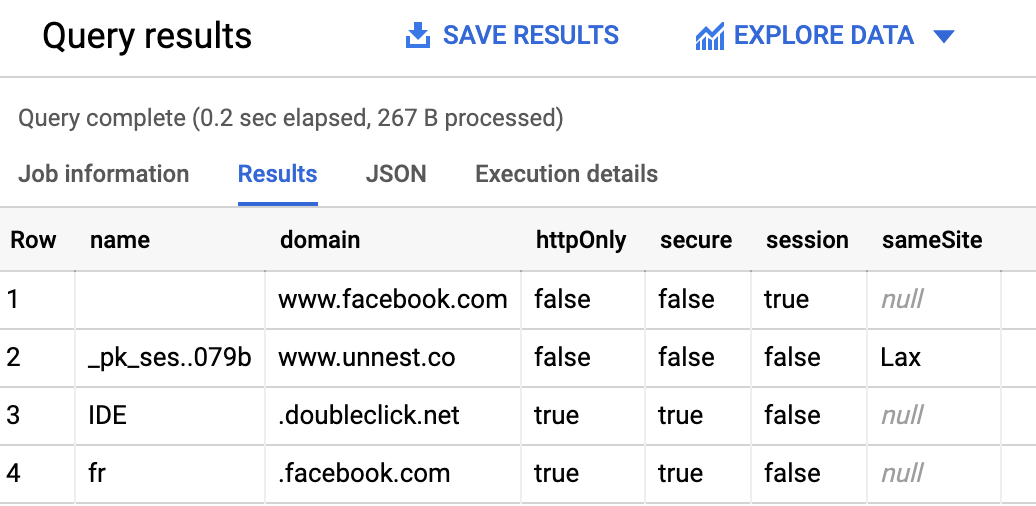Open the Job information tab
The width and height of the screenshot is (1036, 506).
pyautogui.click(x=103, y=174)
